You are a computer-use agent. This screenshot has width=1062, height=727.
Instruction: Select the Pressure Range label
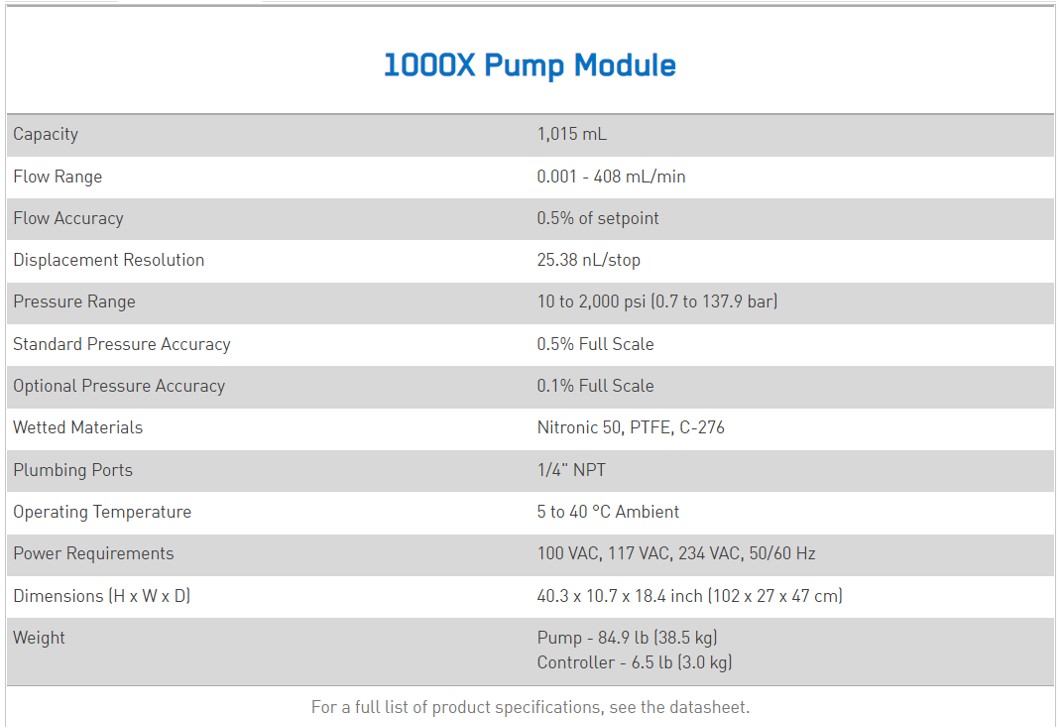[x=74, y=302]
